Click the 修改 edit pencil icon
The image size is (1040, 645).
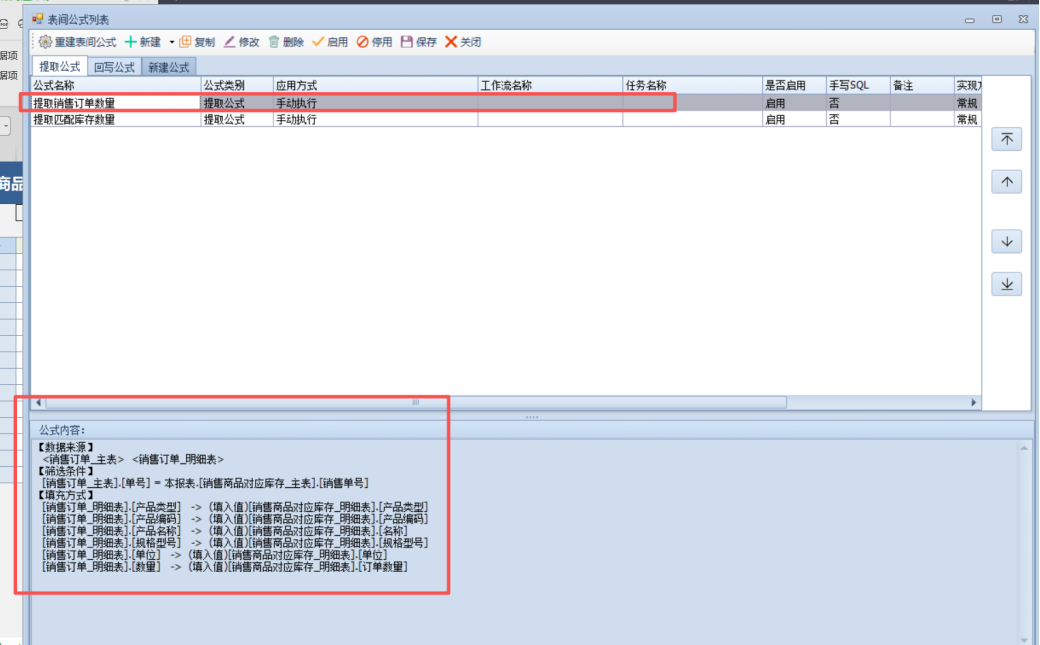(241, 42)
